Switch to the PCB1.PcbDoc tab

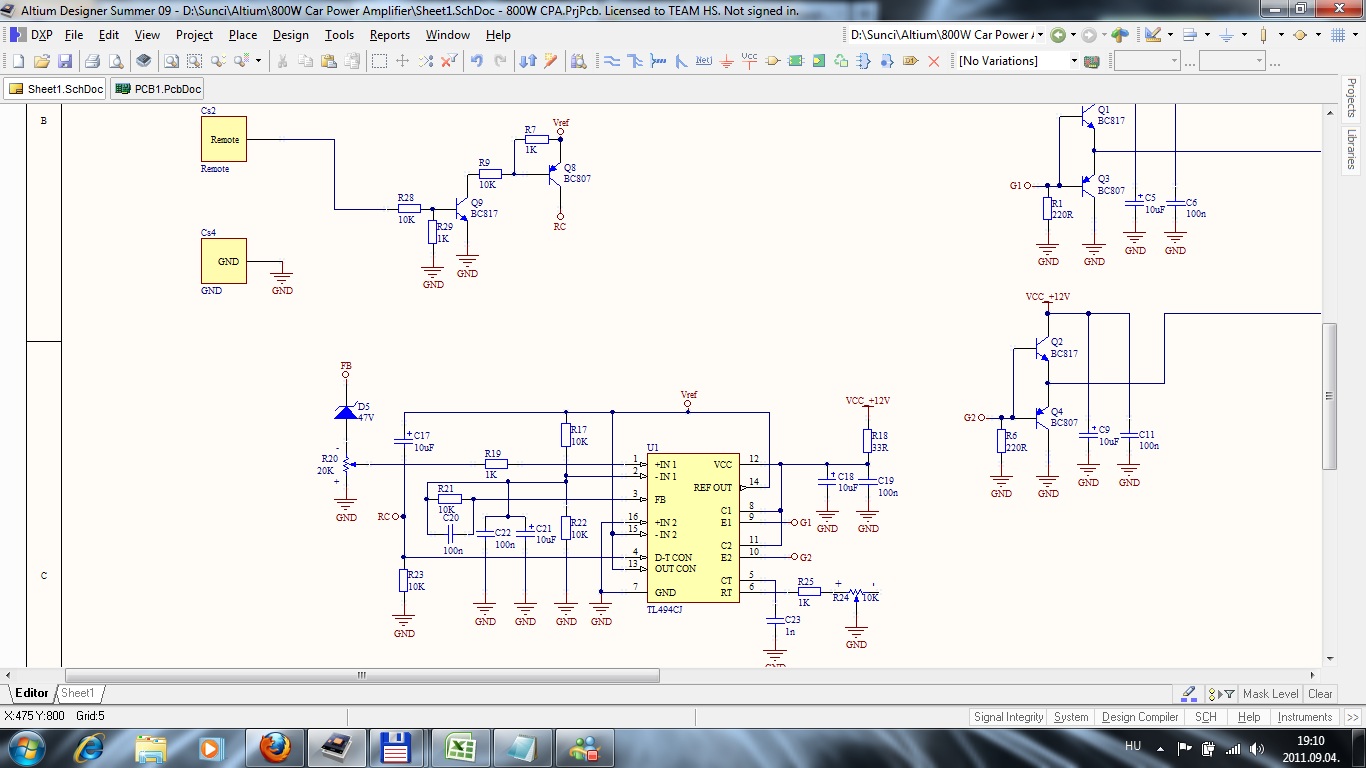(x=158, y=89)
